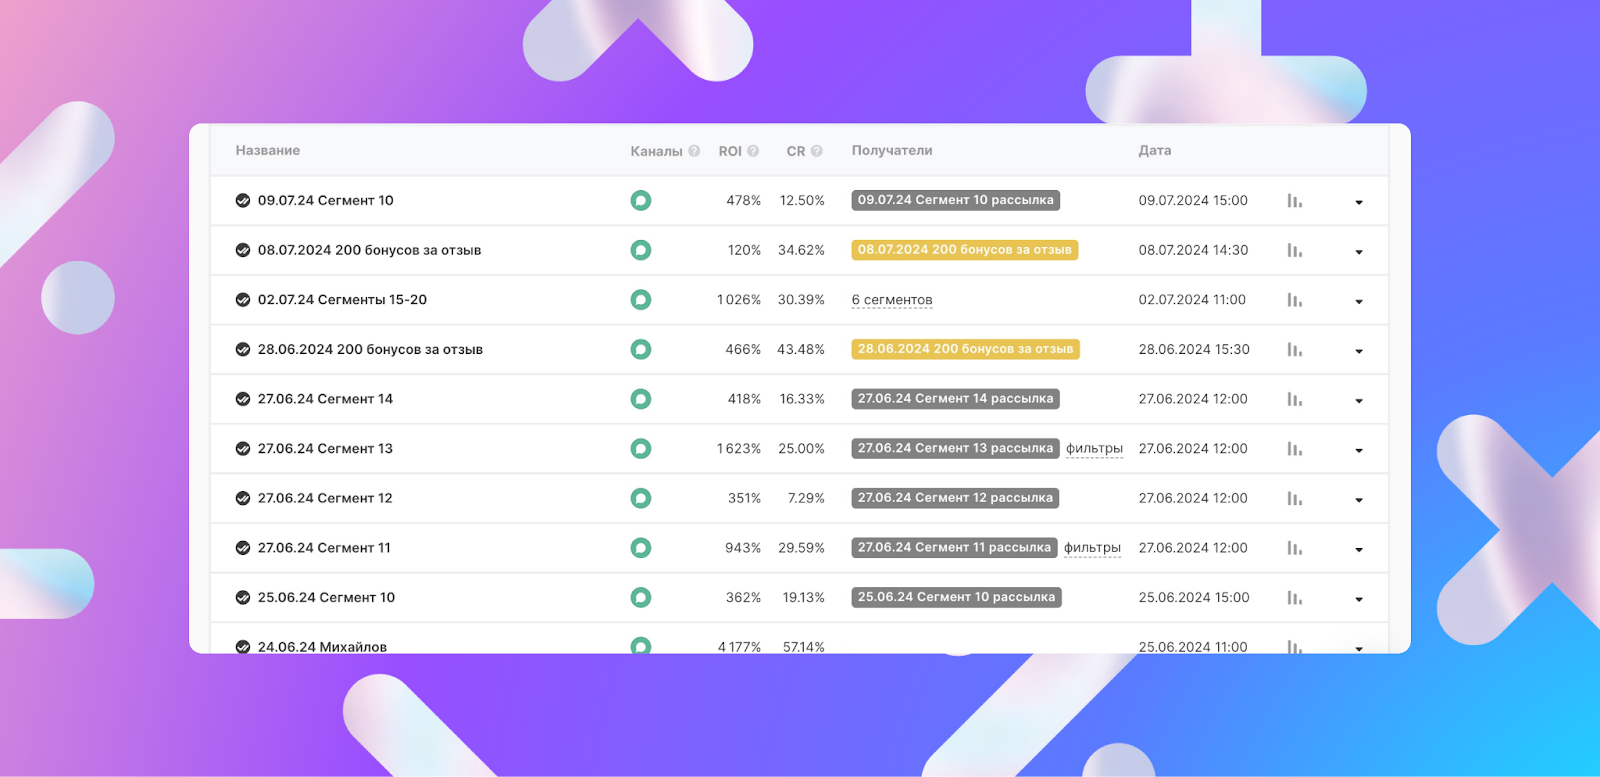This screenshot has width=1600, height=777.
Task: Expand actions menu for 27.06.24 Сегмент 13
Action: [x=1359, y=451]
